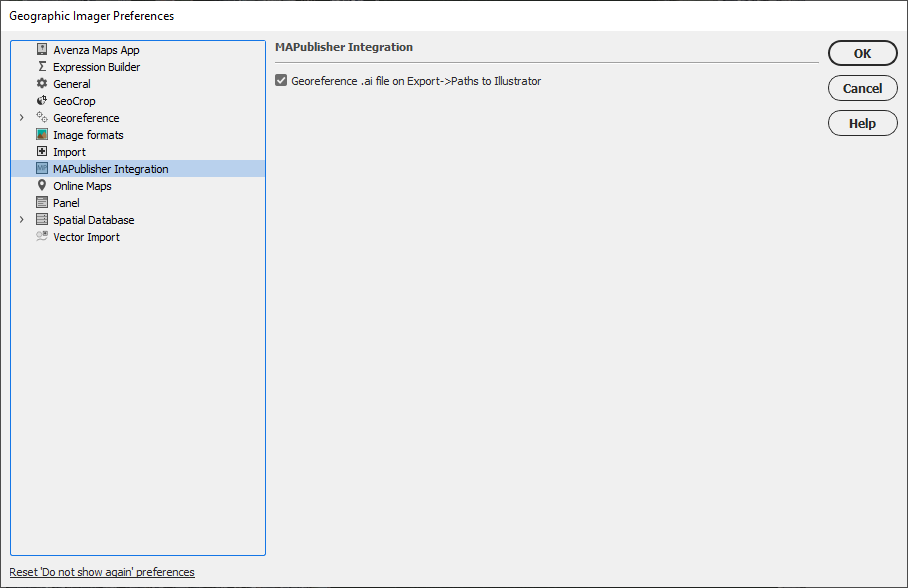Dismiss dialog with the Cancel button

(862, 88)
